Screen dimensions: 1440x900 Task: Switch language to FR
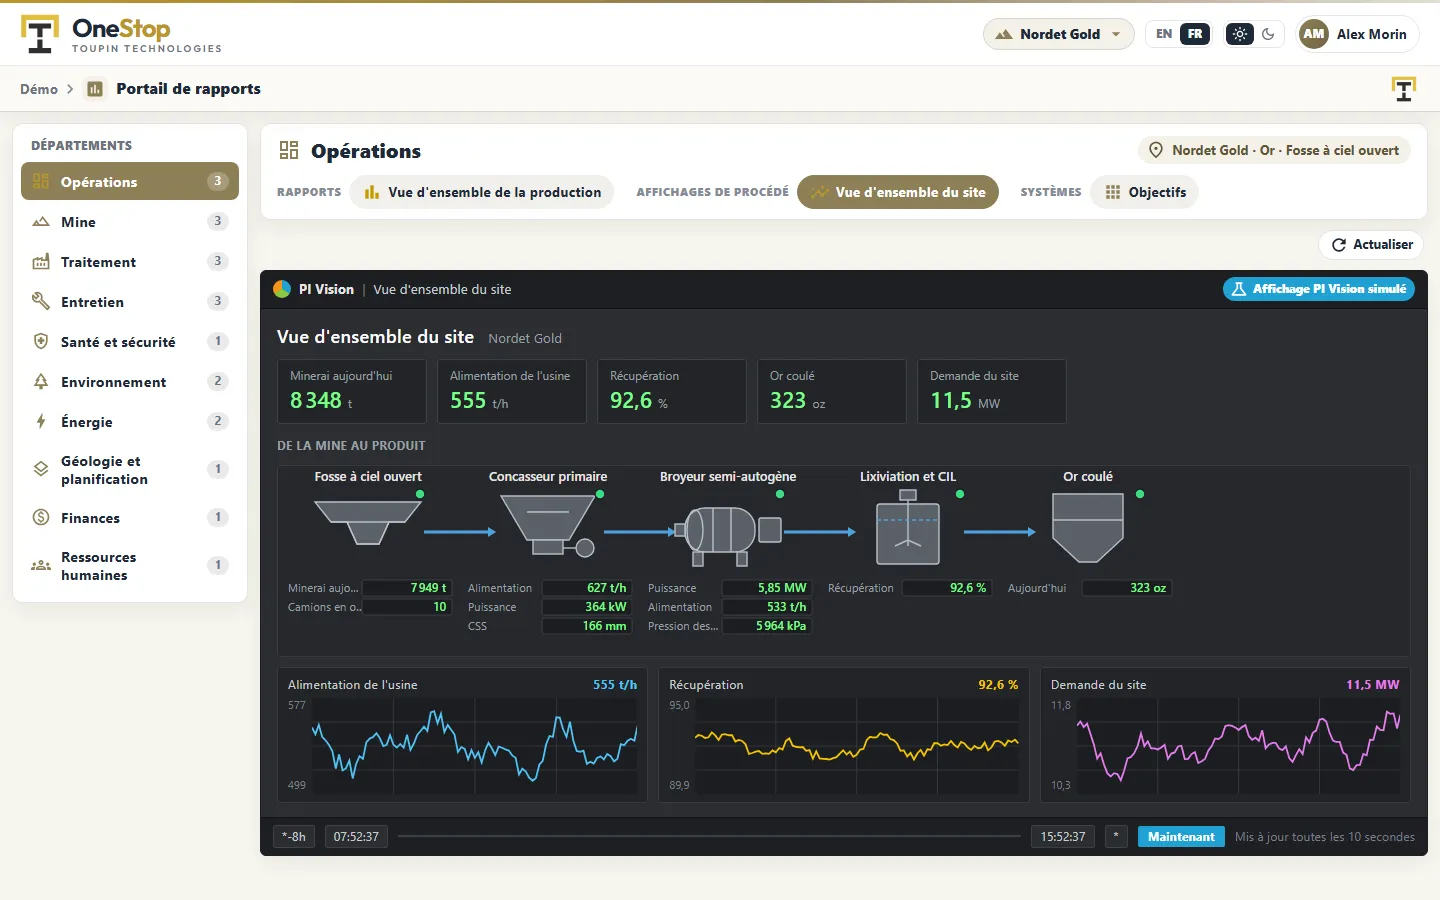point(1195,34)
